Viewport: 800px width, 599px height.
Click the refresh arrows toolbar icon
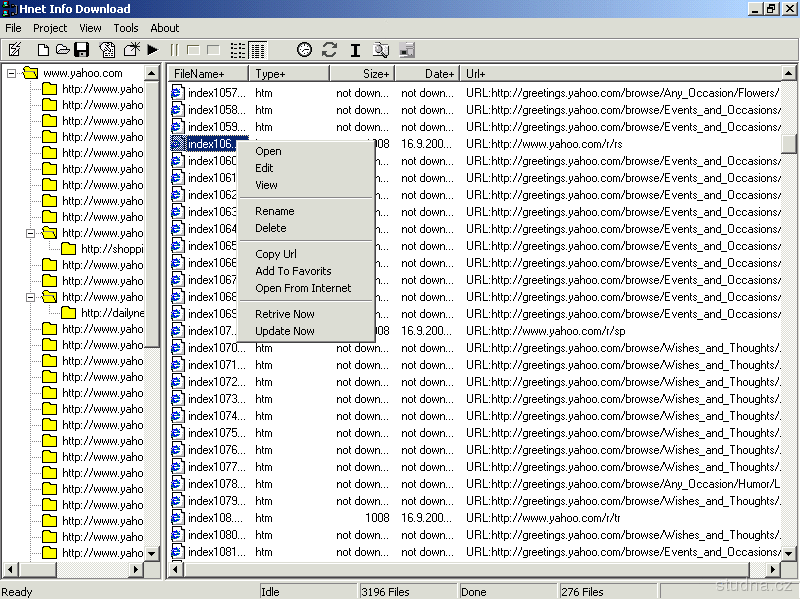(329, 50)
